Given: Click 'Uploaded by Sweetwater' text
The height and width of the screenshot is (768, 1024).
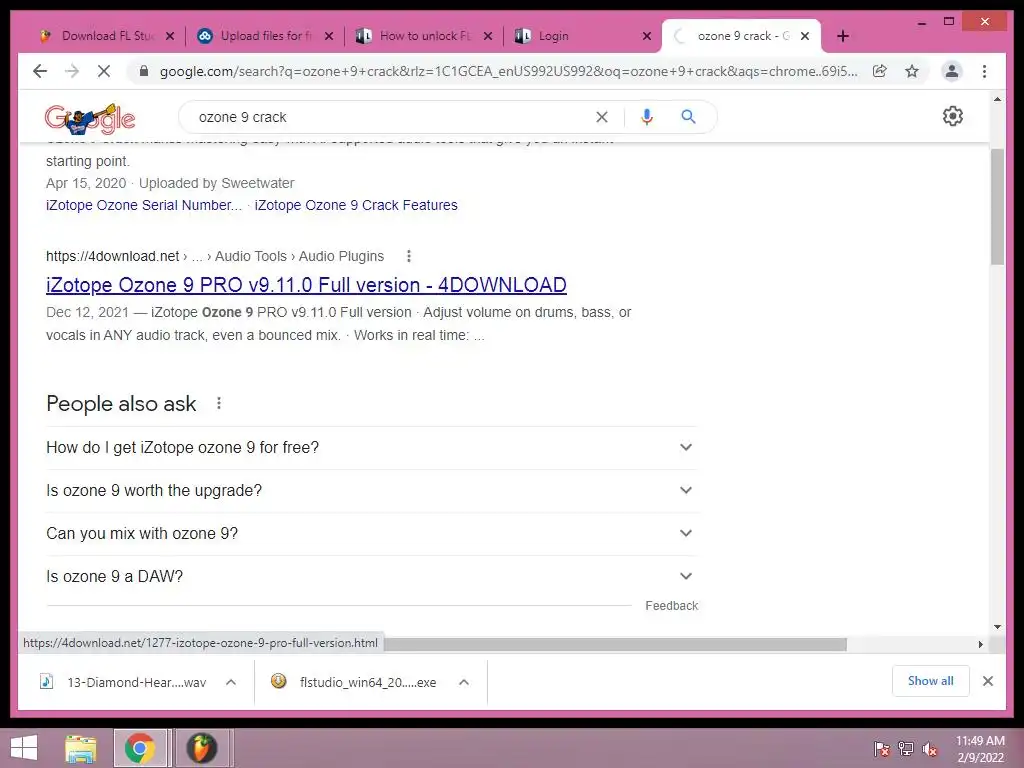Looking at the screenshot, I should point(216,183).
